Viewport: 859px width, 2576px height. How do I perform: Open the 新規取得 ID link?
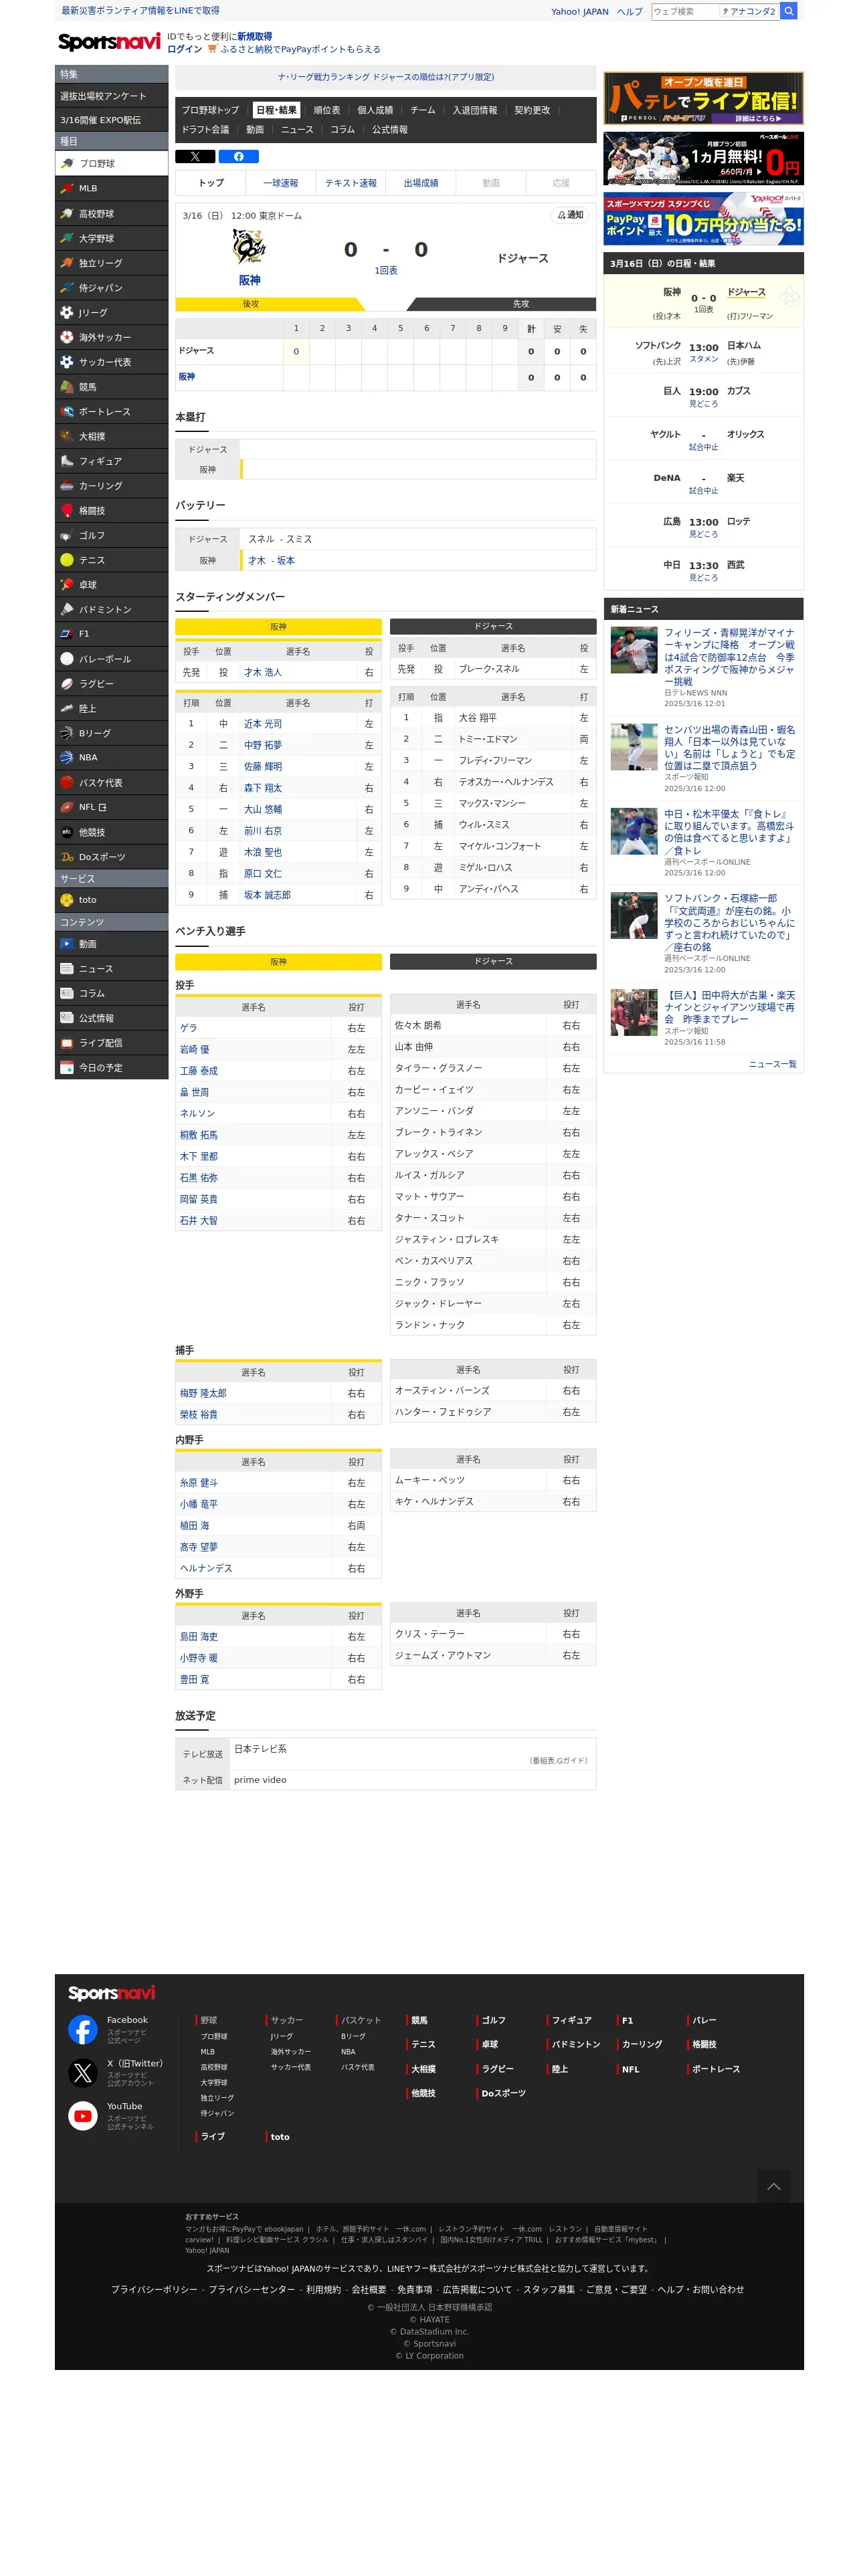tap(254, 37)
